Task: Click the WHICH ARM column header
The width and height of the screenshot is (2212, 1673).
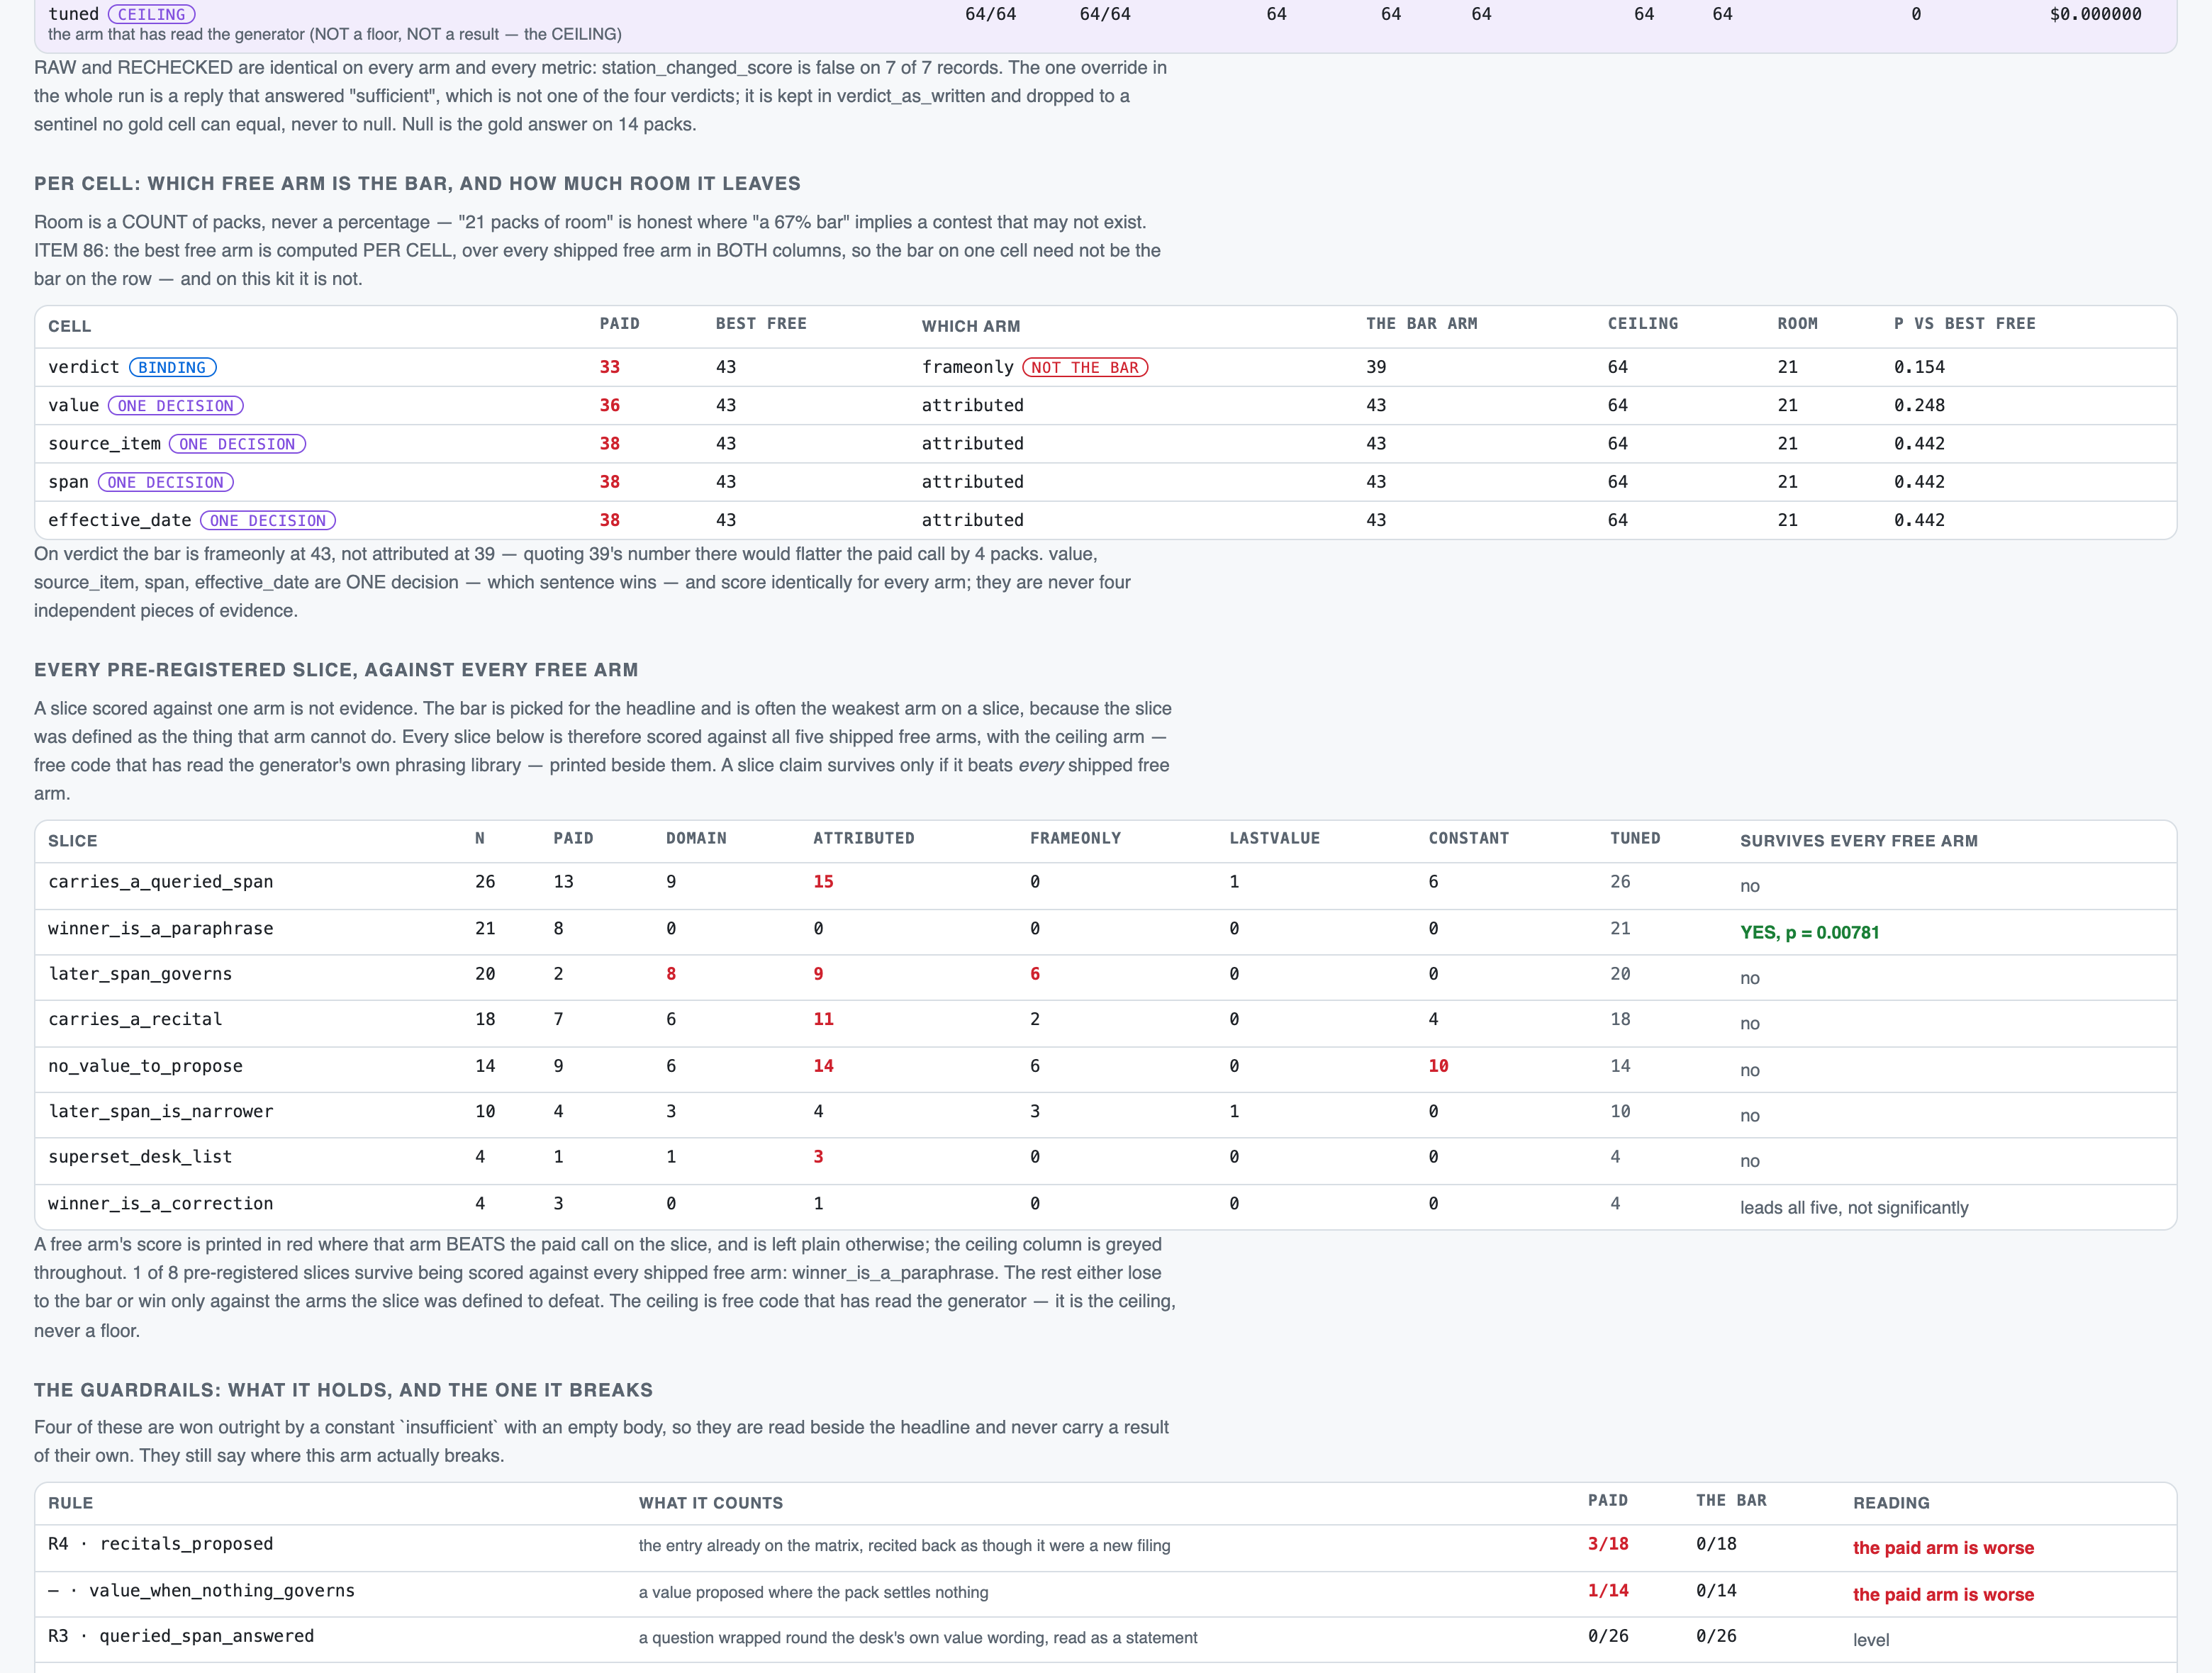Action: [x=970, y=326]
